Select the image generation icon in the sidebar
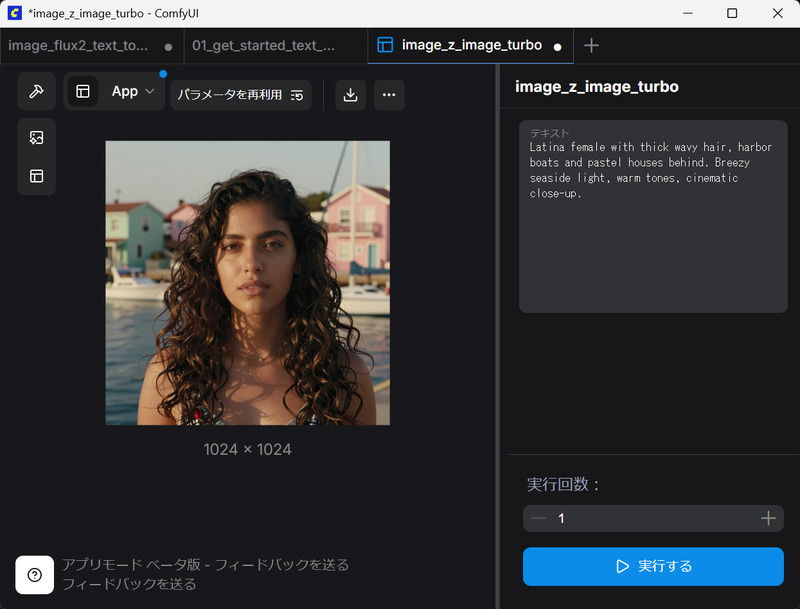This screenshot has width=800, height=609. 36,137
